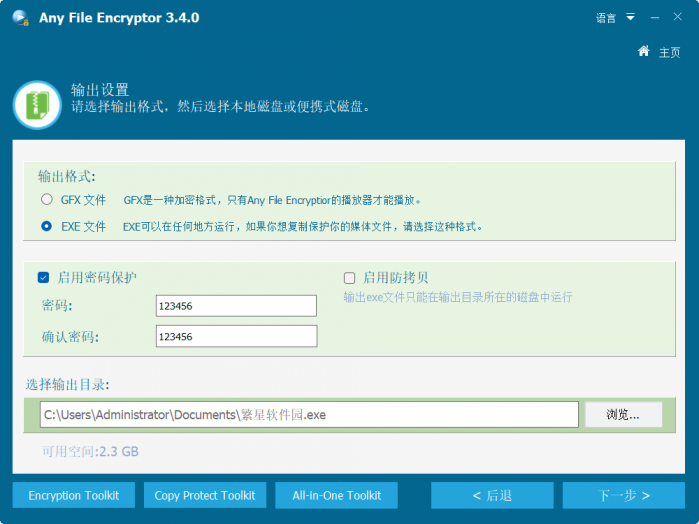This screenshot has width=699, height=524.
Task: Enable the 启用防拷贝 checkbox
Action: coord(350,278)
